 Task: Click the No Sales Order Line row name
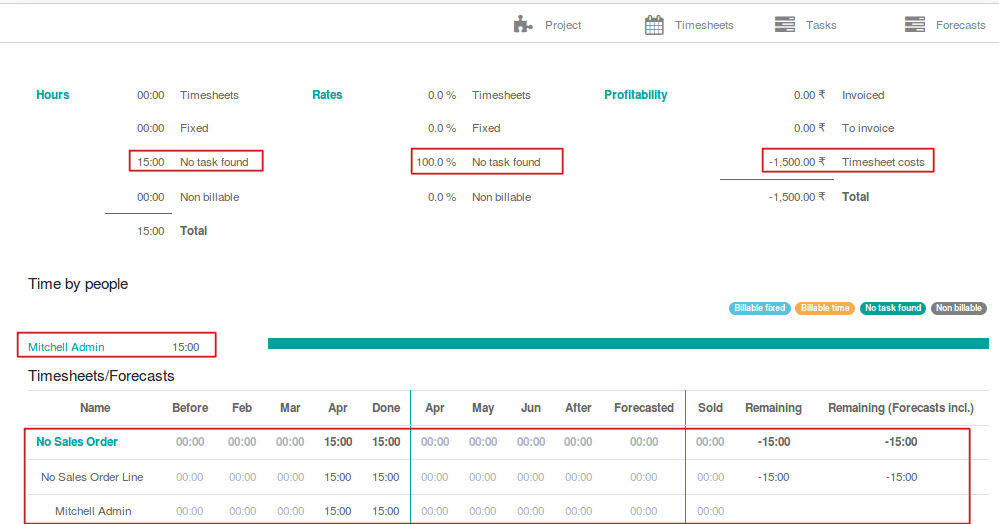point(92,477)
